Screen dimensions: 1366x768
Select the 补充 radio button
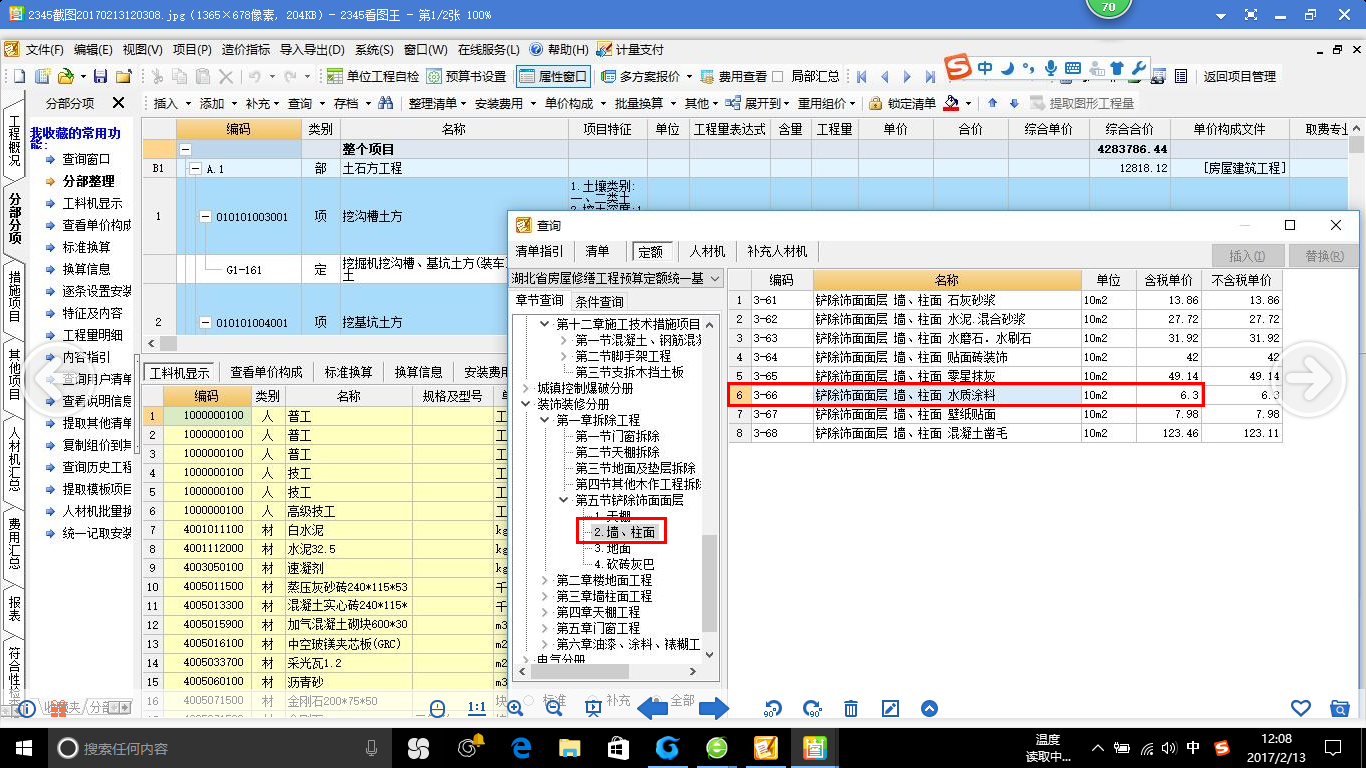point(591,700)
